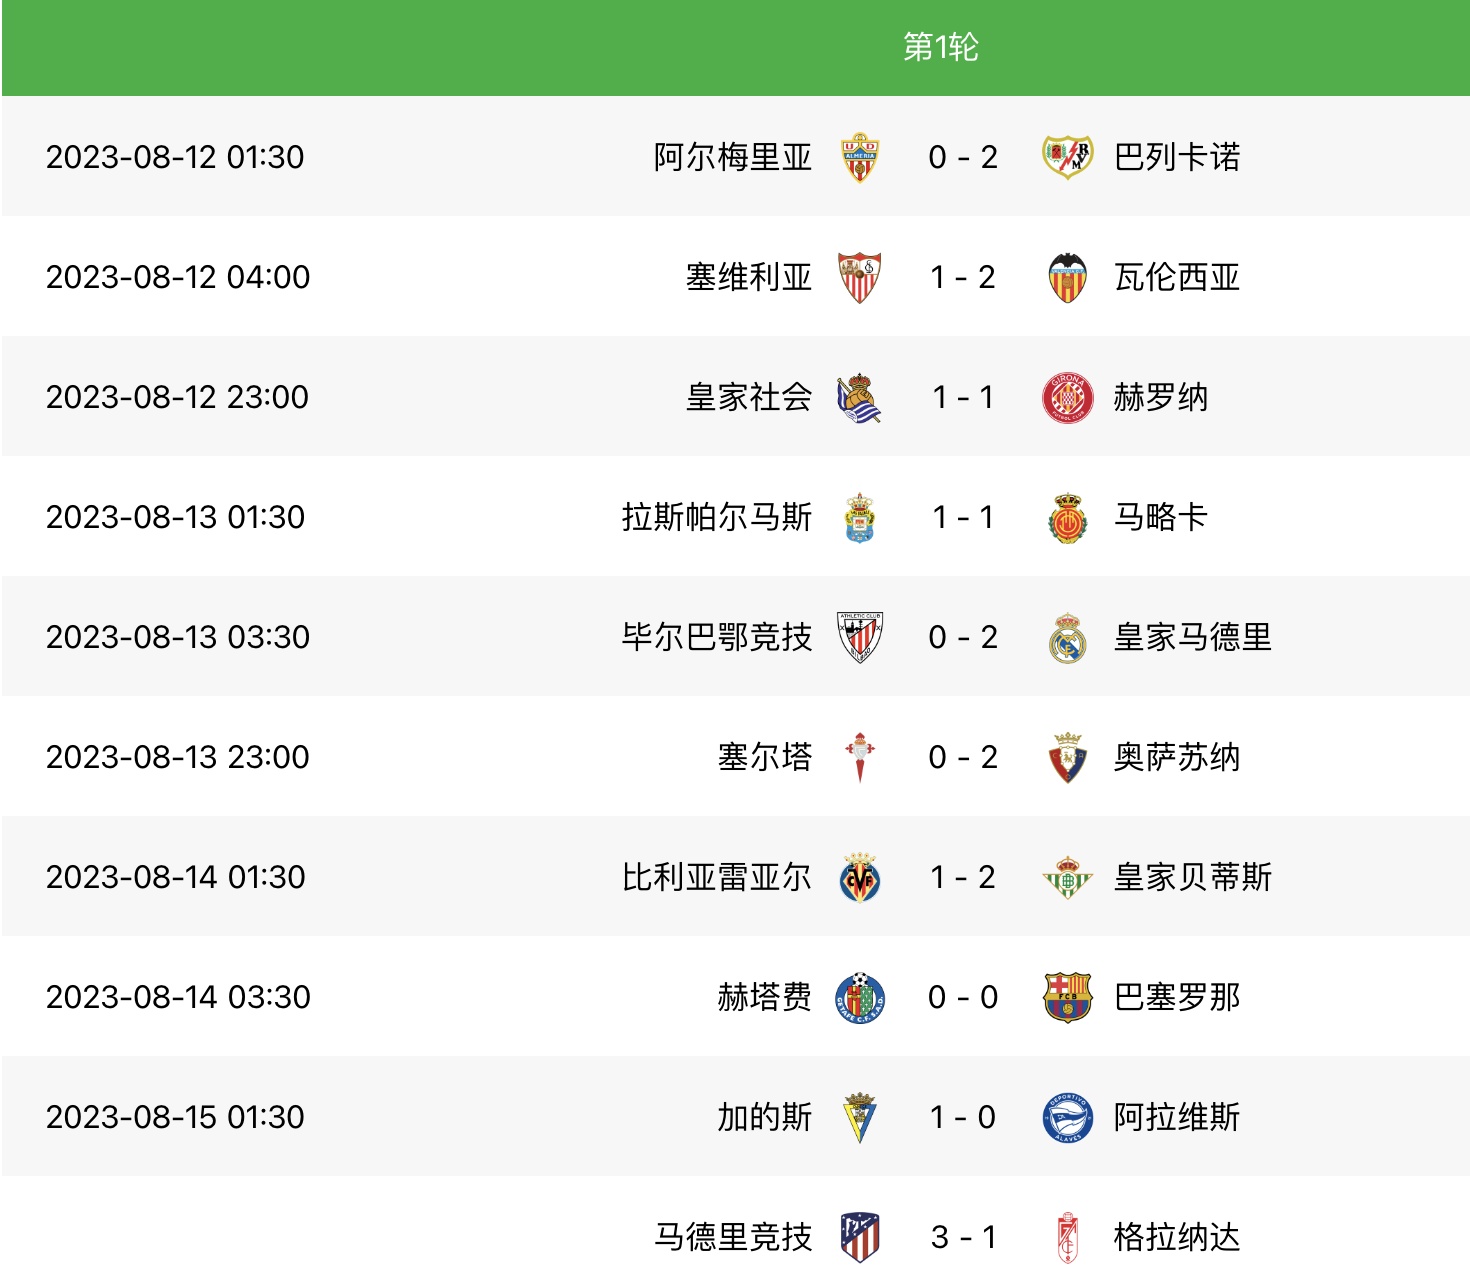Click the Almería club crest
The image size is (1470, 1282).
tap(860, 157)
